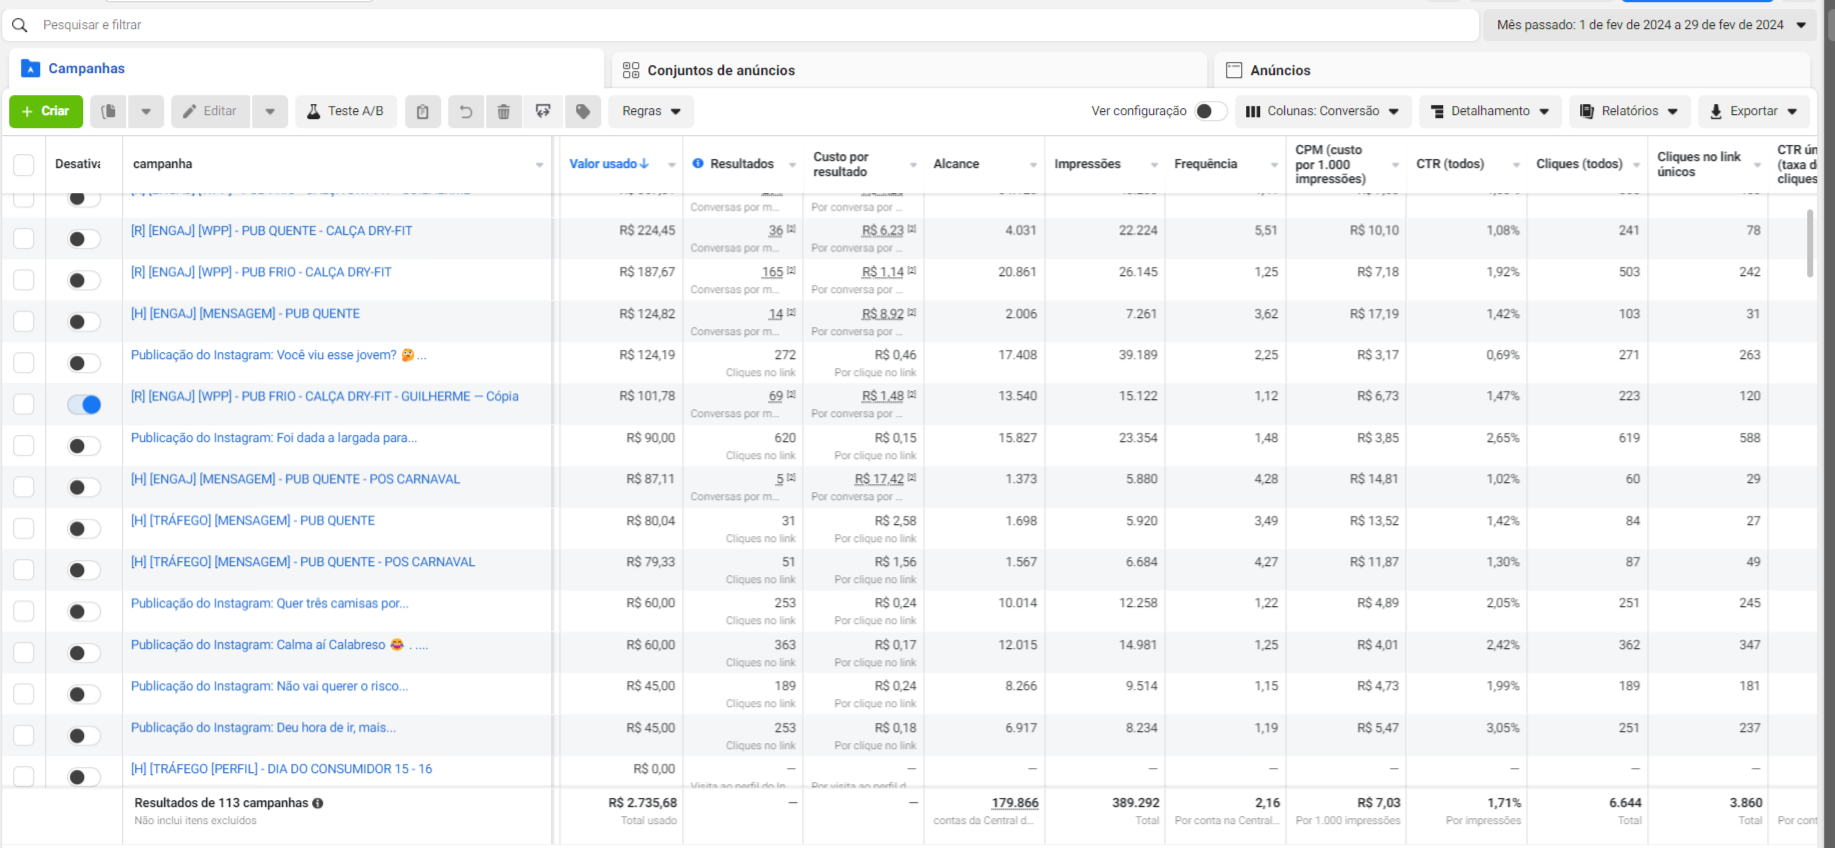The height and width of the screenshot is (848, 1835).
Task: Open the Frequência column header dropdown arrow
Action: click(1274, 165)
